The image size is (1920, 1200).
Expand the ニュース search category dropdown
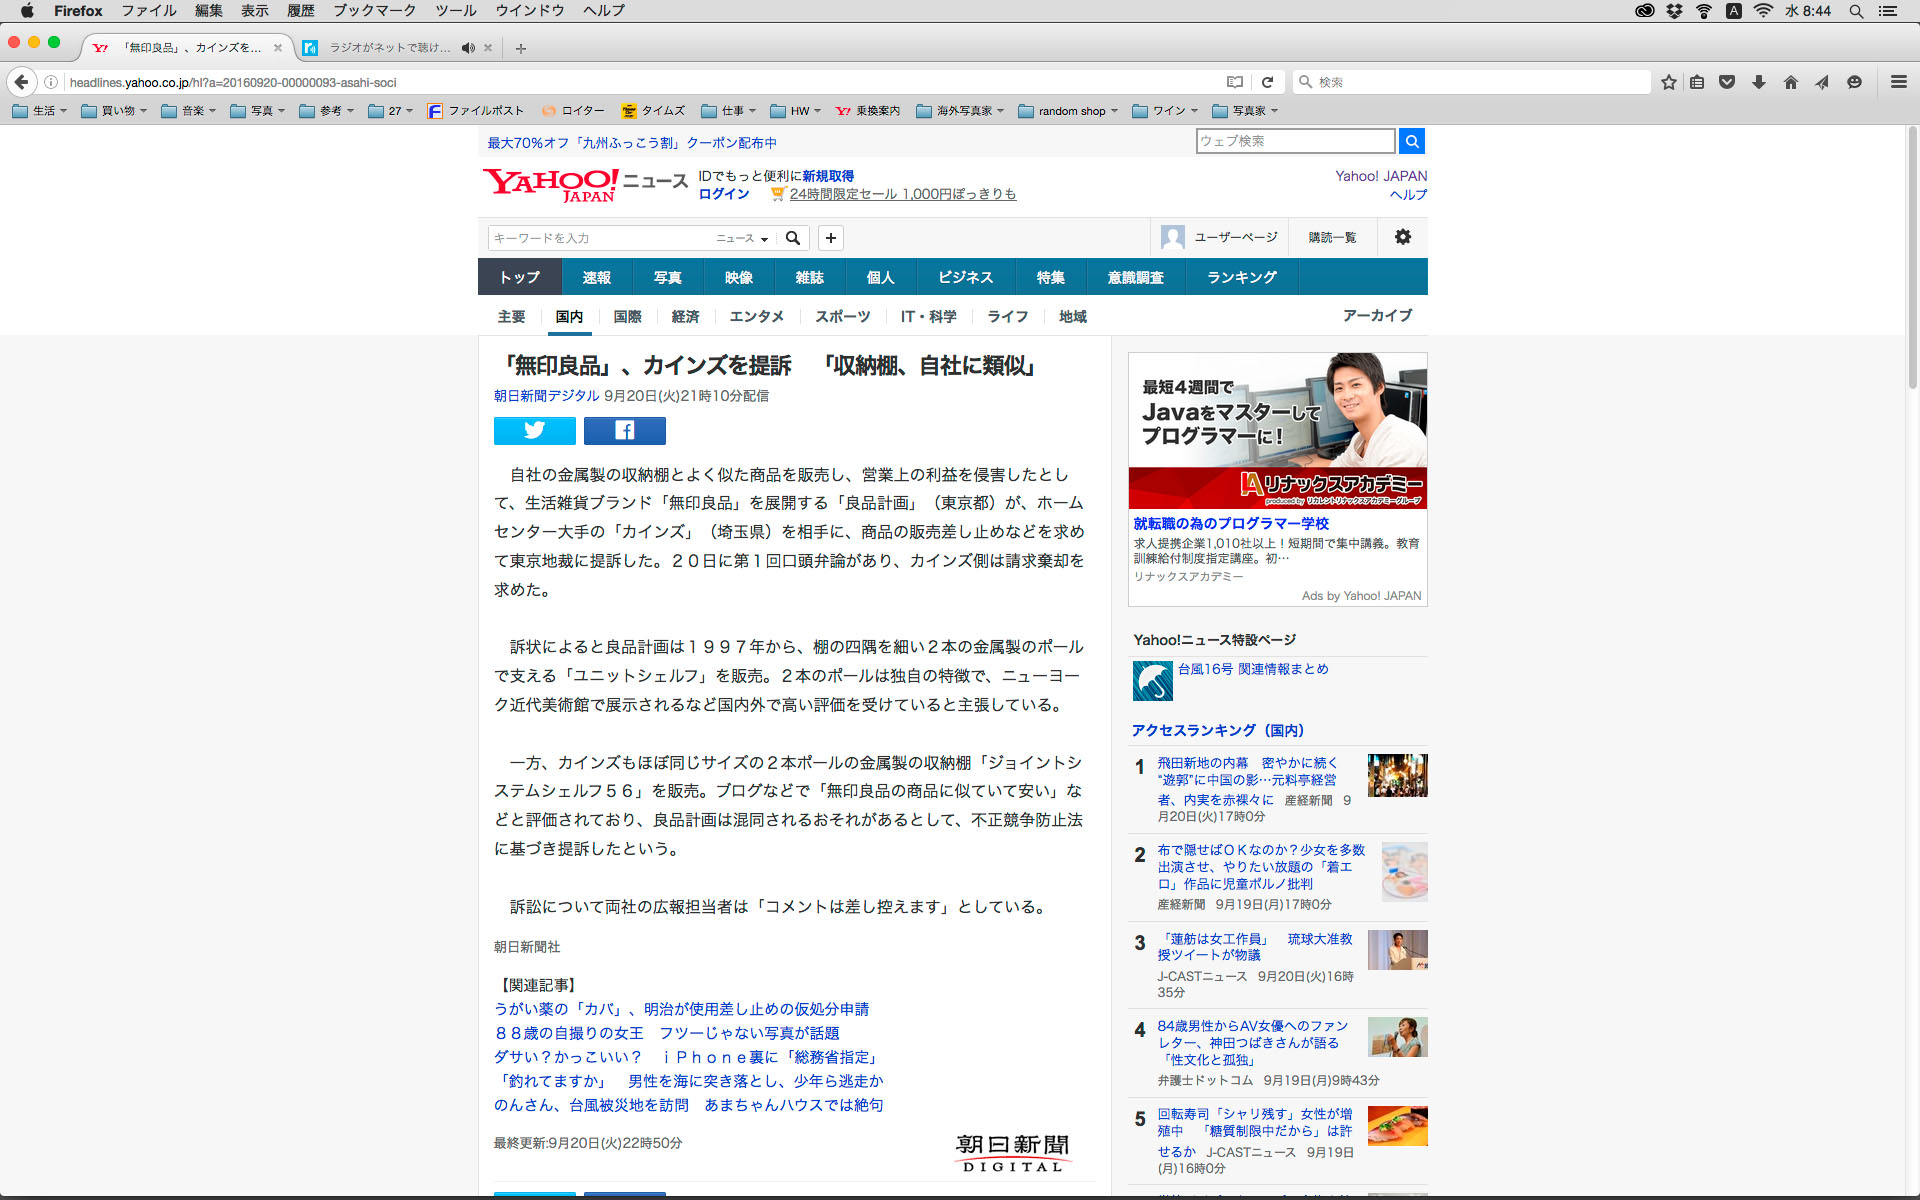pyautogui.click(x=742, y=238)
